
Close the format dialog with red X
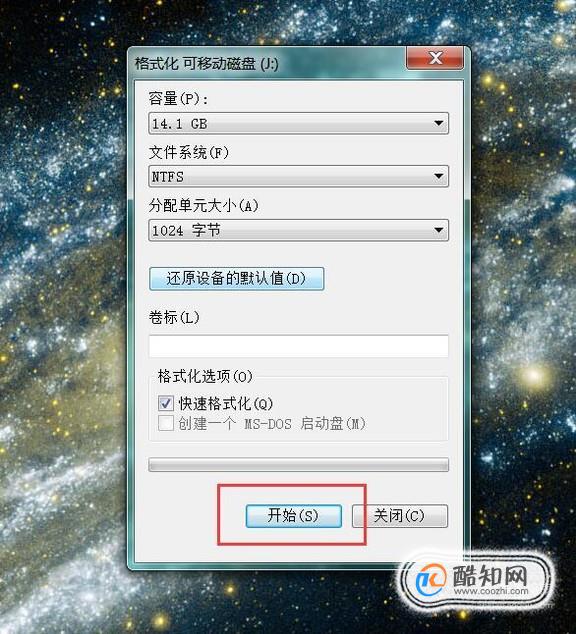pos(435,57)
